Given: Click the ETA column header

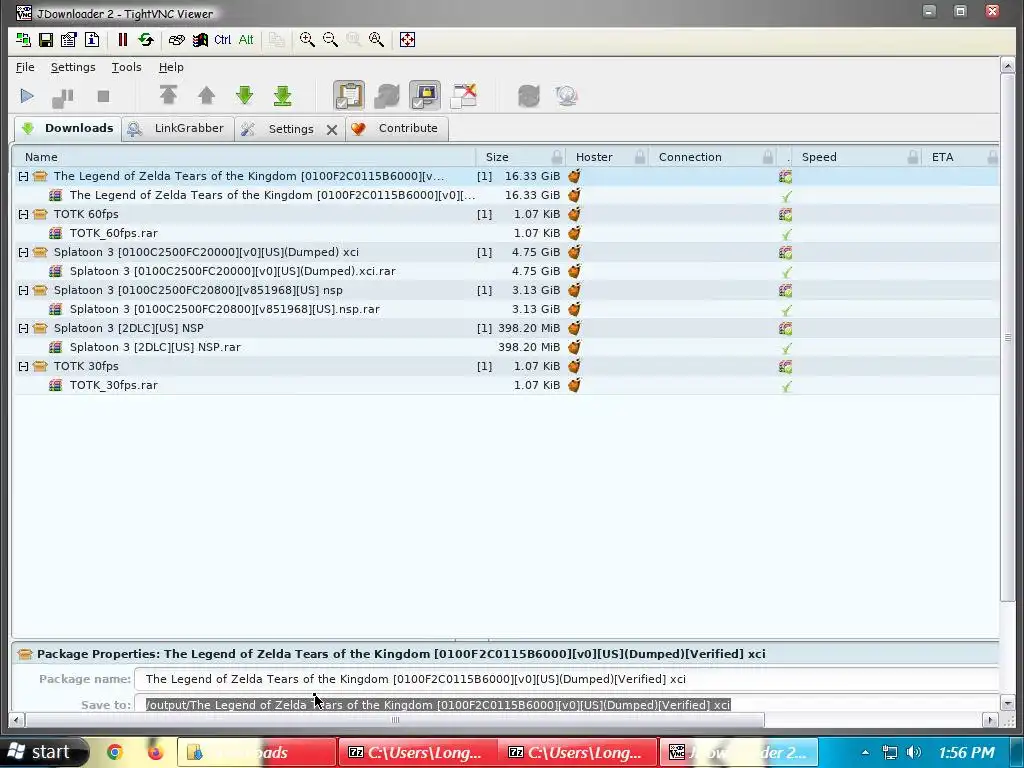Looking at the screenshot, I should point(961,157).
